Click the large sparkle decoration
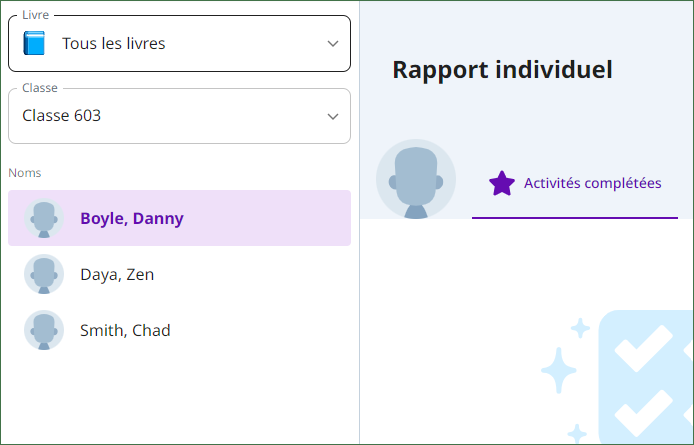694x445 pixels. point(559,370)
